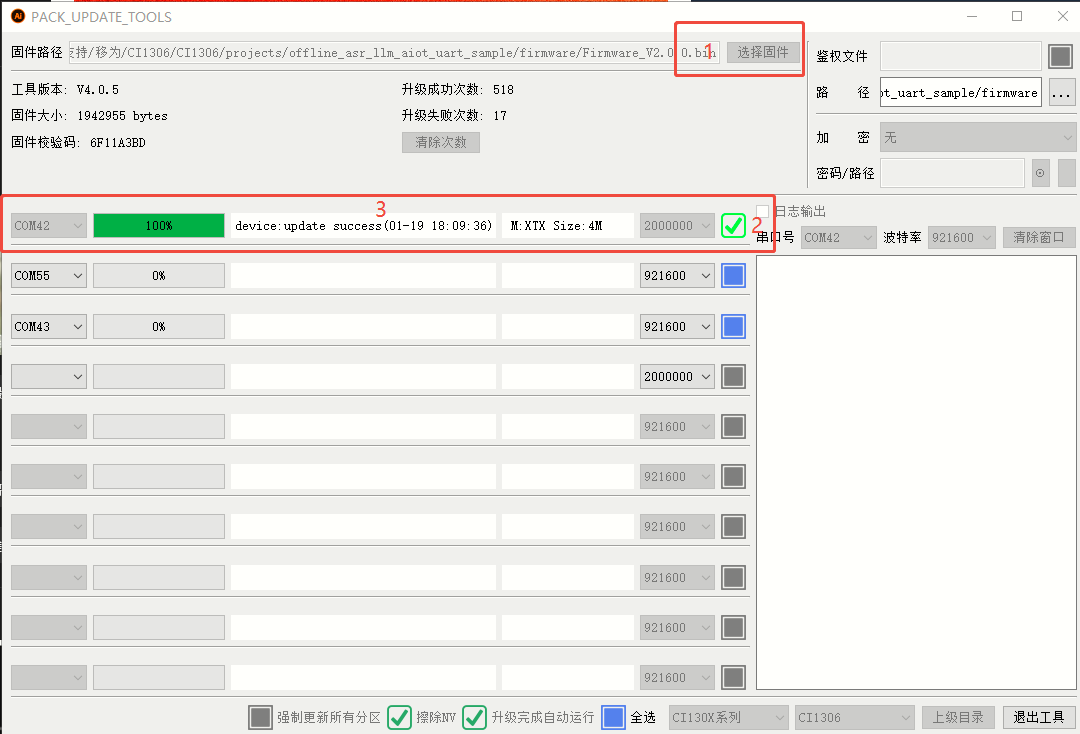Open the CI1306 chip model dropdown
1080x734 pixels.
(854, 717)
